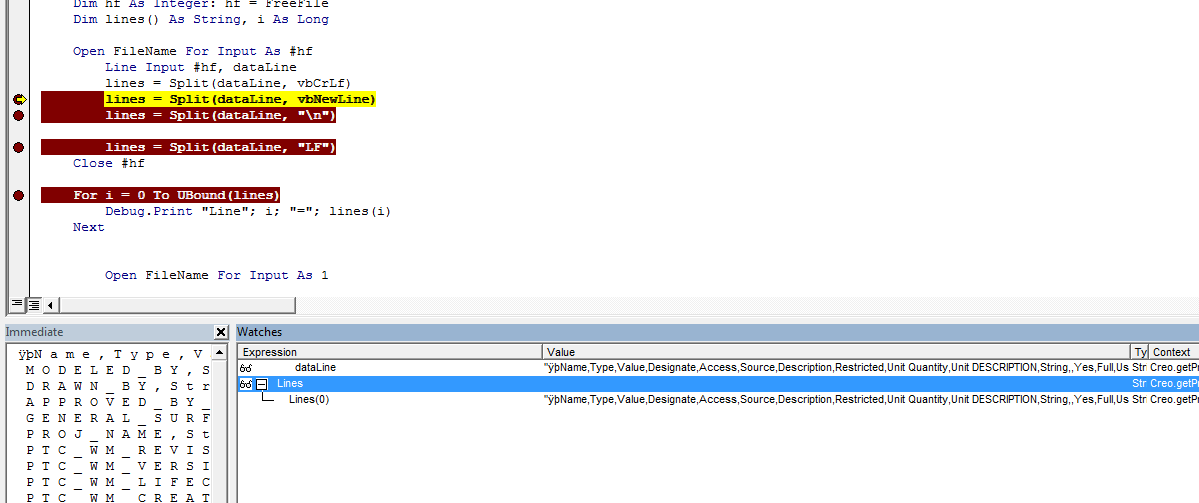Close the Immediate window
The width and height of the screenshot is (1199, 503).
click(221, 332)
